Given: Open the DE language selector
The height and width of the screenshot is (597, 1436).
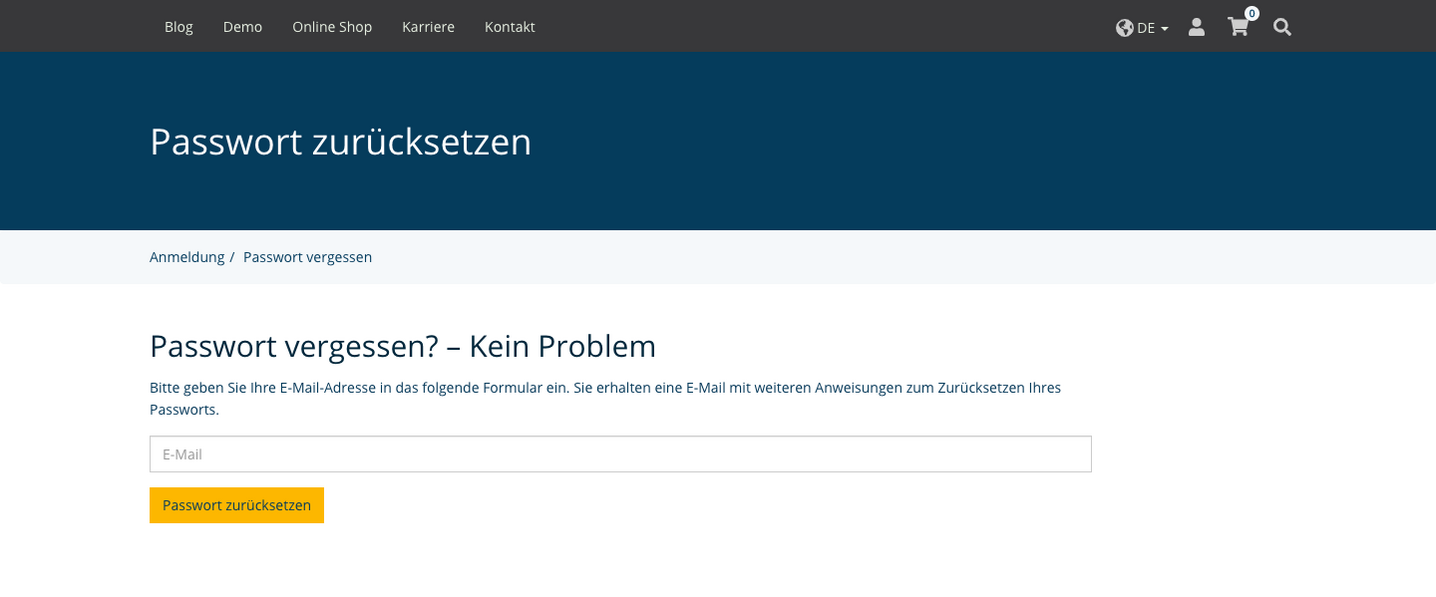Looking at the screenshot, I should [1145, 27].
